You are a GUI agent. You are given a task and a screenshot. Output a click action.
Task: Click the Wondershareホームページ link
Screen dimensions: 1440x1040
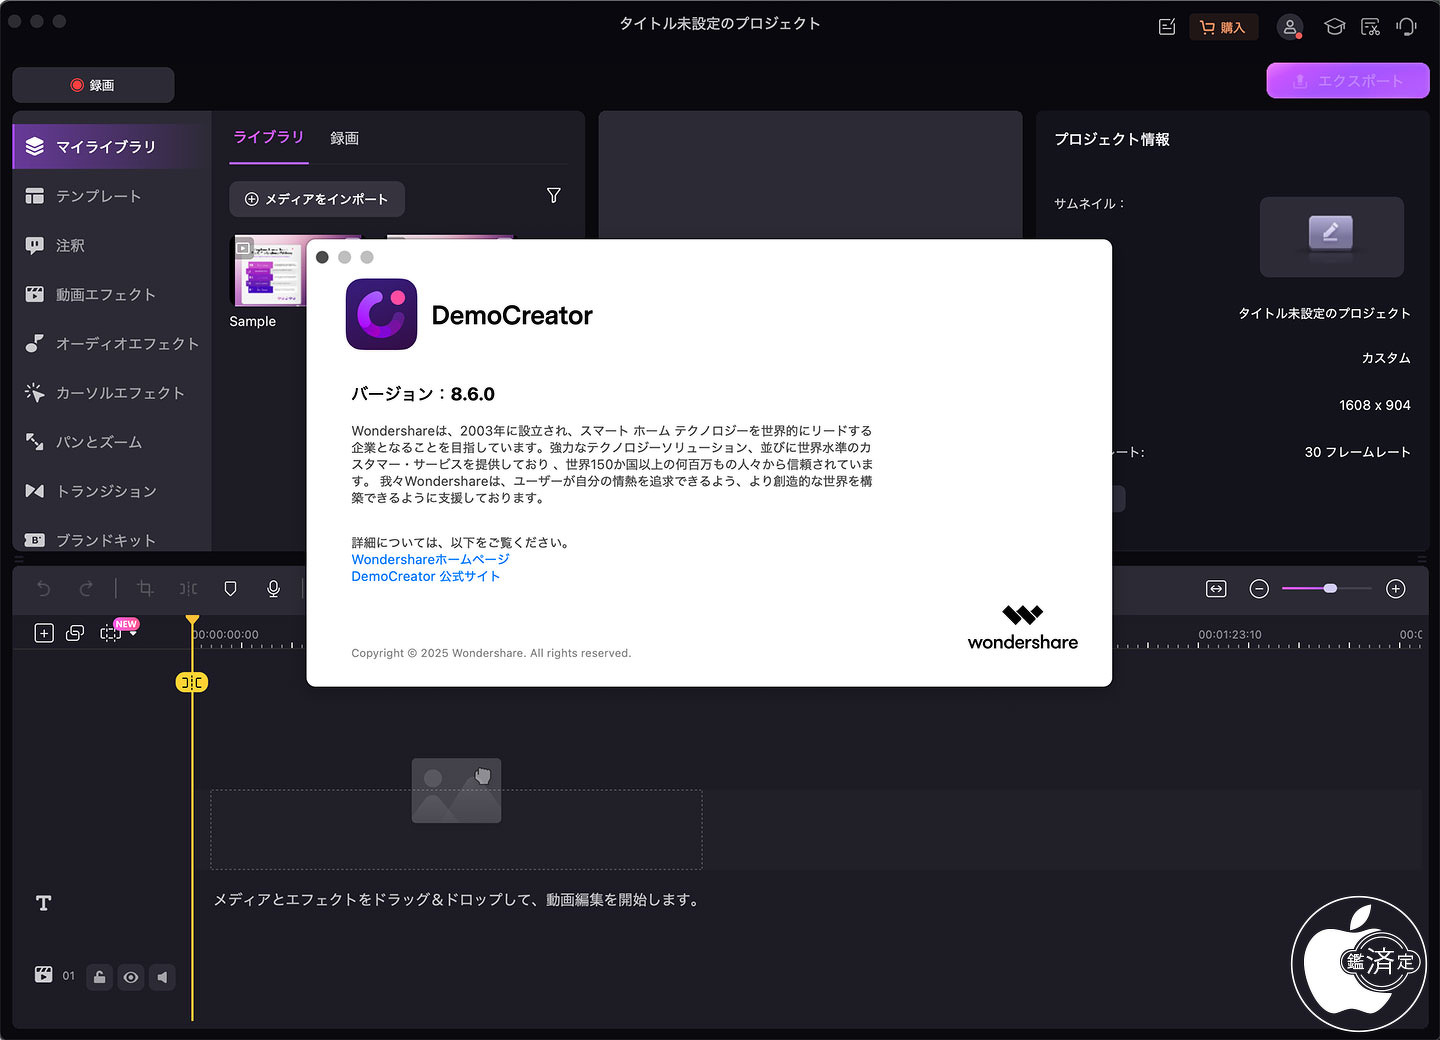click(430, 559)
